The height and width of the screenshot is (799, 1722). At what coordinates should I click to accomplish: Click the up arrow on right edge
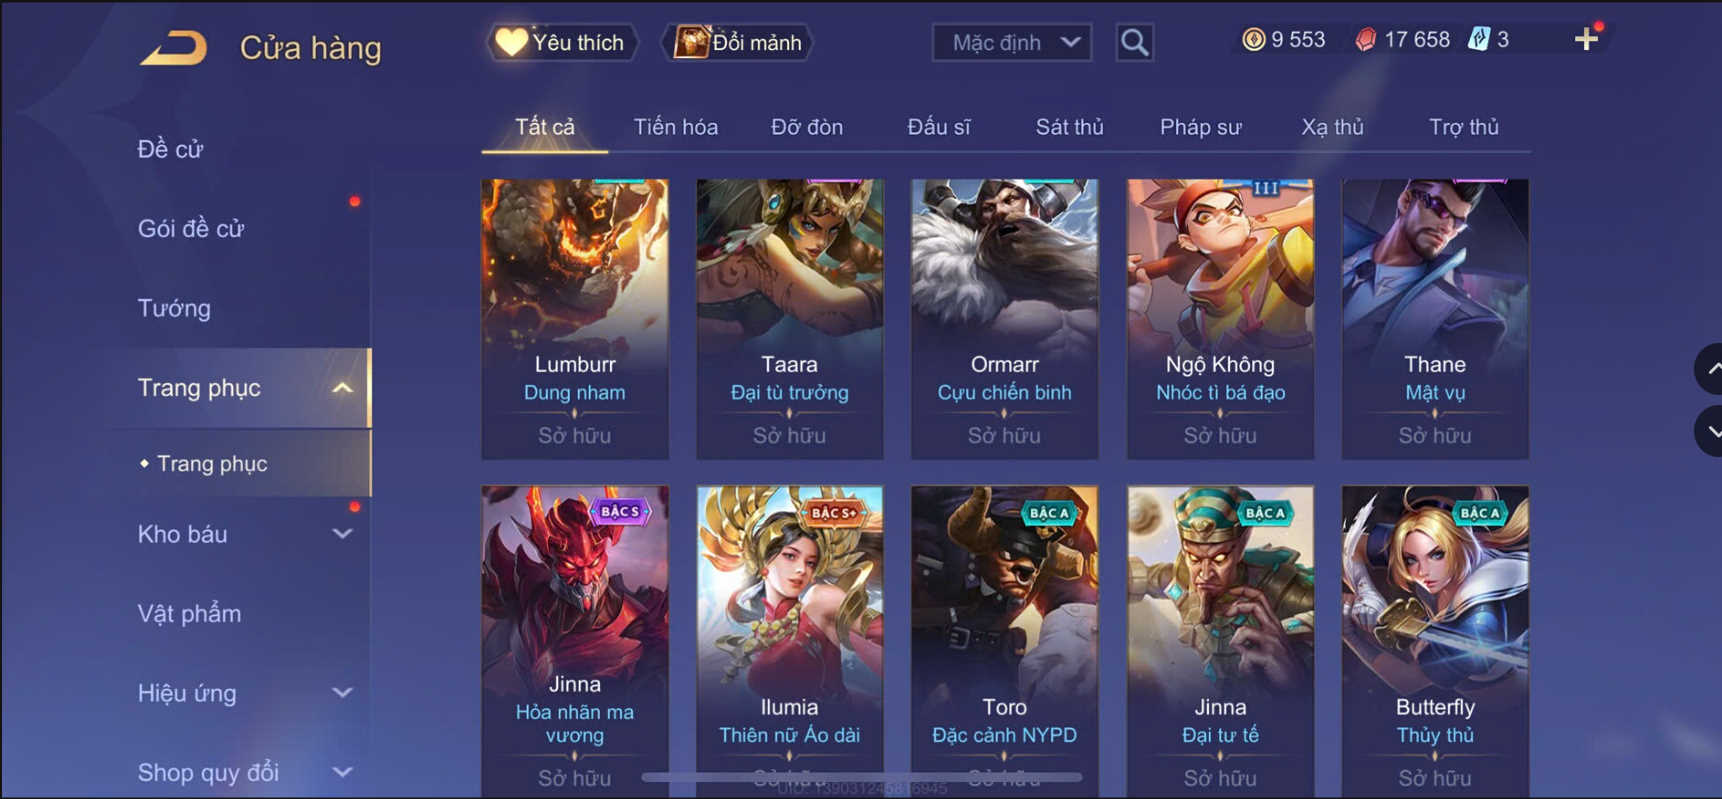(1710, 369)
